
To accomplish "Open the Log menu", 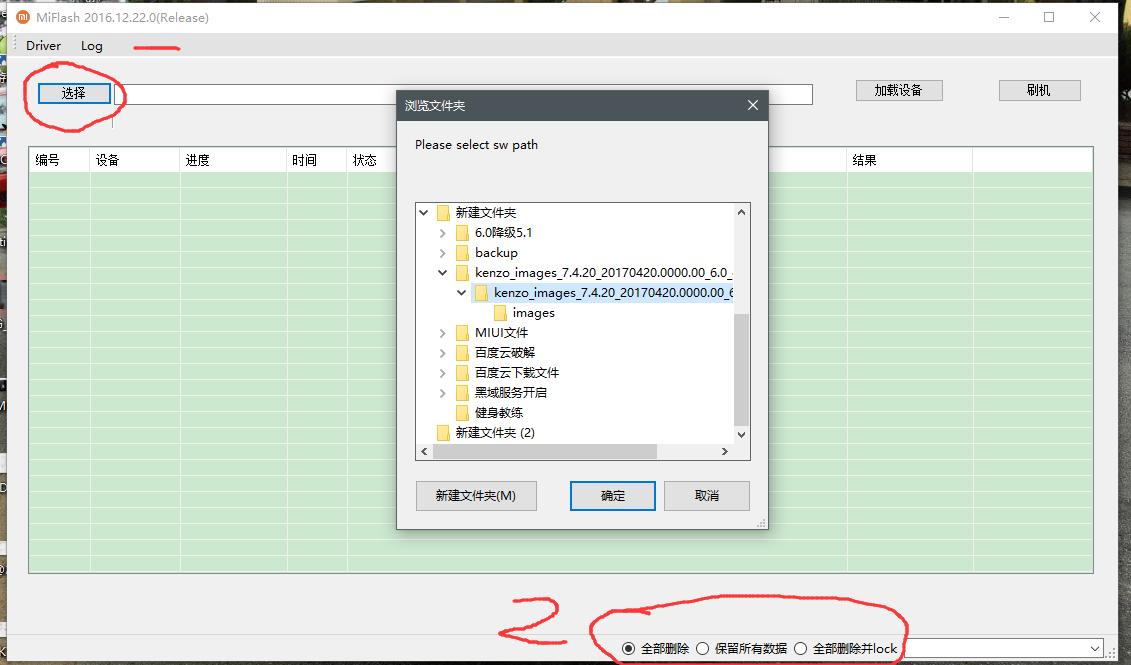I will coord(92,45).
